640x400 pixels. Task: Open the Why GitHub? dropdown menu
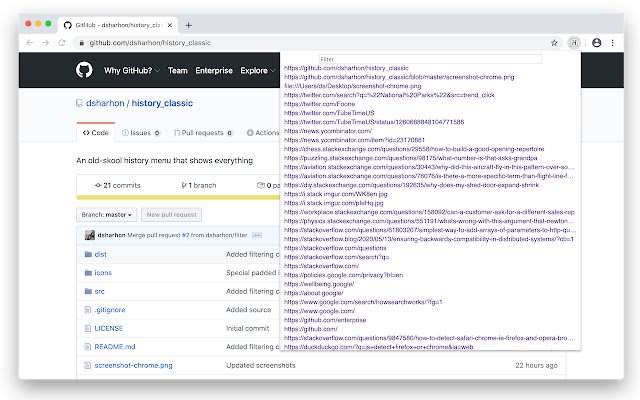point(132,71)
